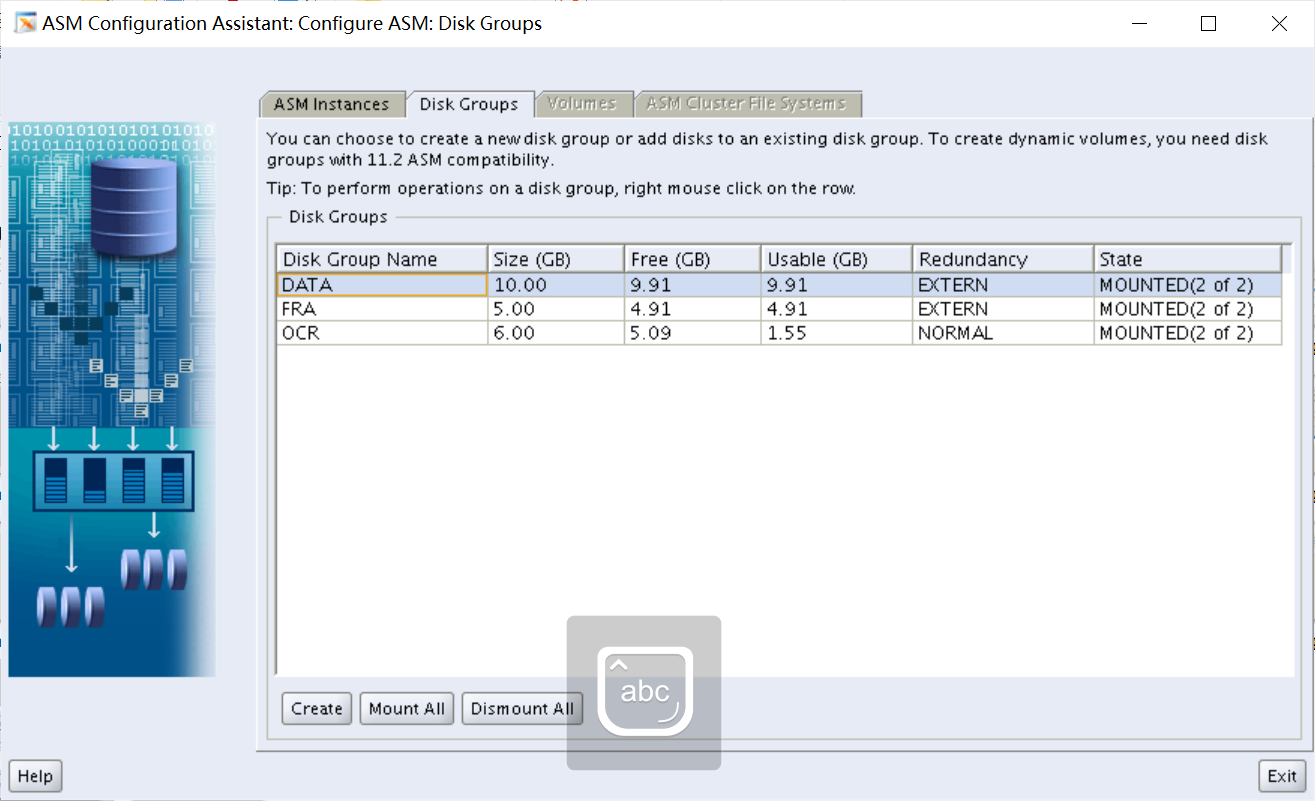1315x801 pixels.
Task: Maximize the ASM Configuration Assistant window
Action: point(1208,24)
